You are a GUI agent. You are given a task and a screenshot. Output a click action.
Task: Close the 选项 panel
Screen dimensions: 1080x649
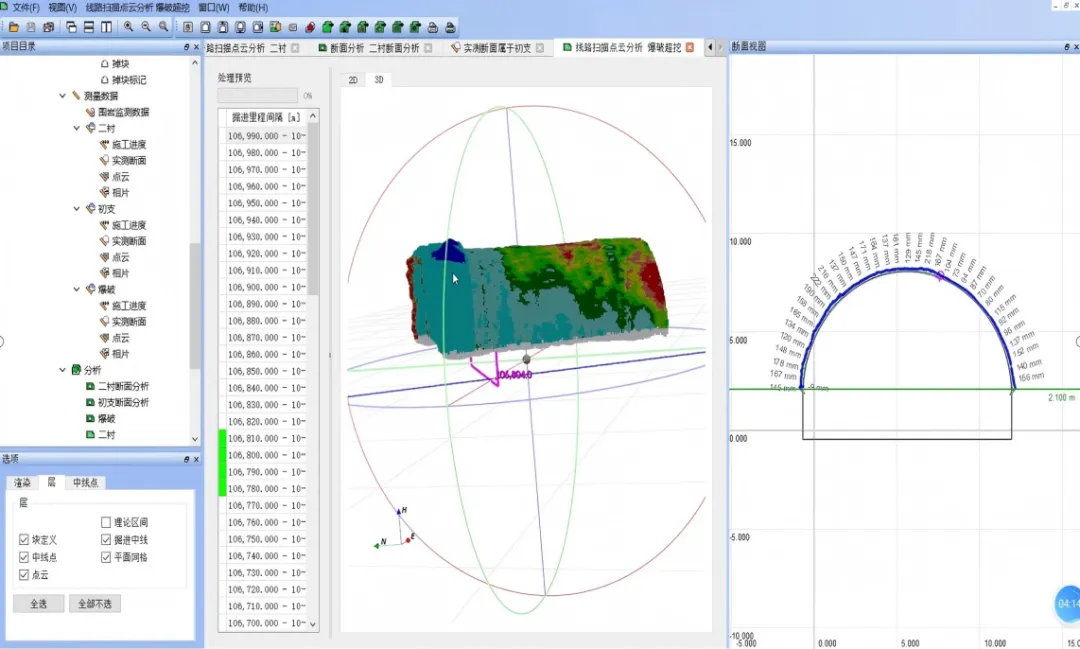(x=196, y=459)
